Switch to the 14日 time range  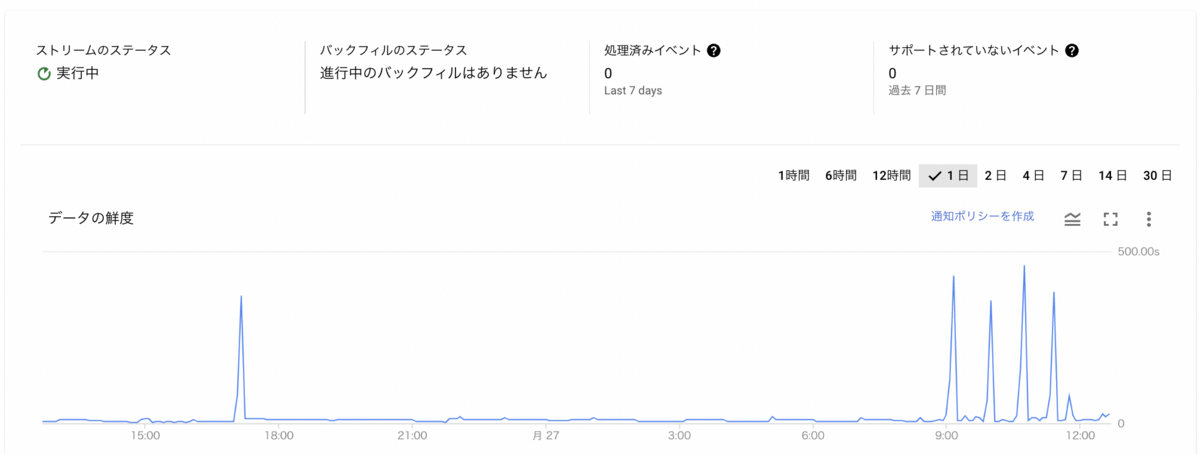pyautogui.click(x=1113, y=175)
